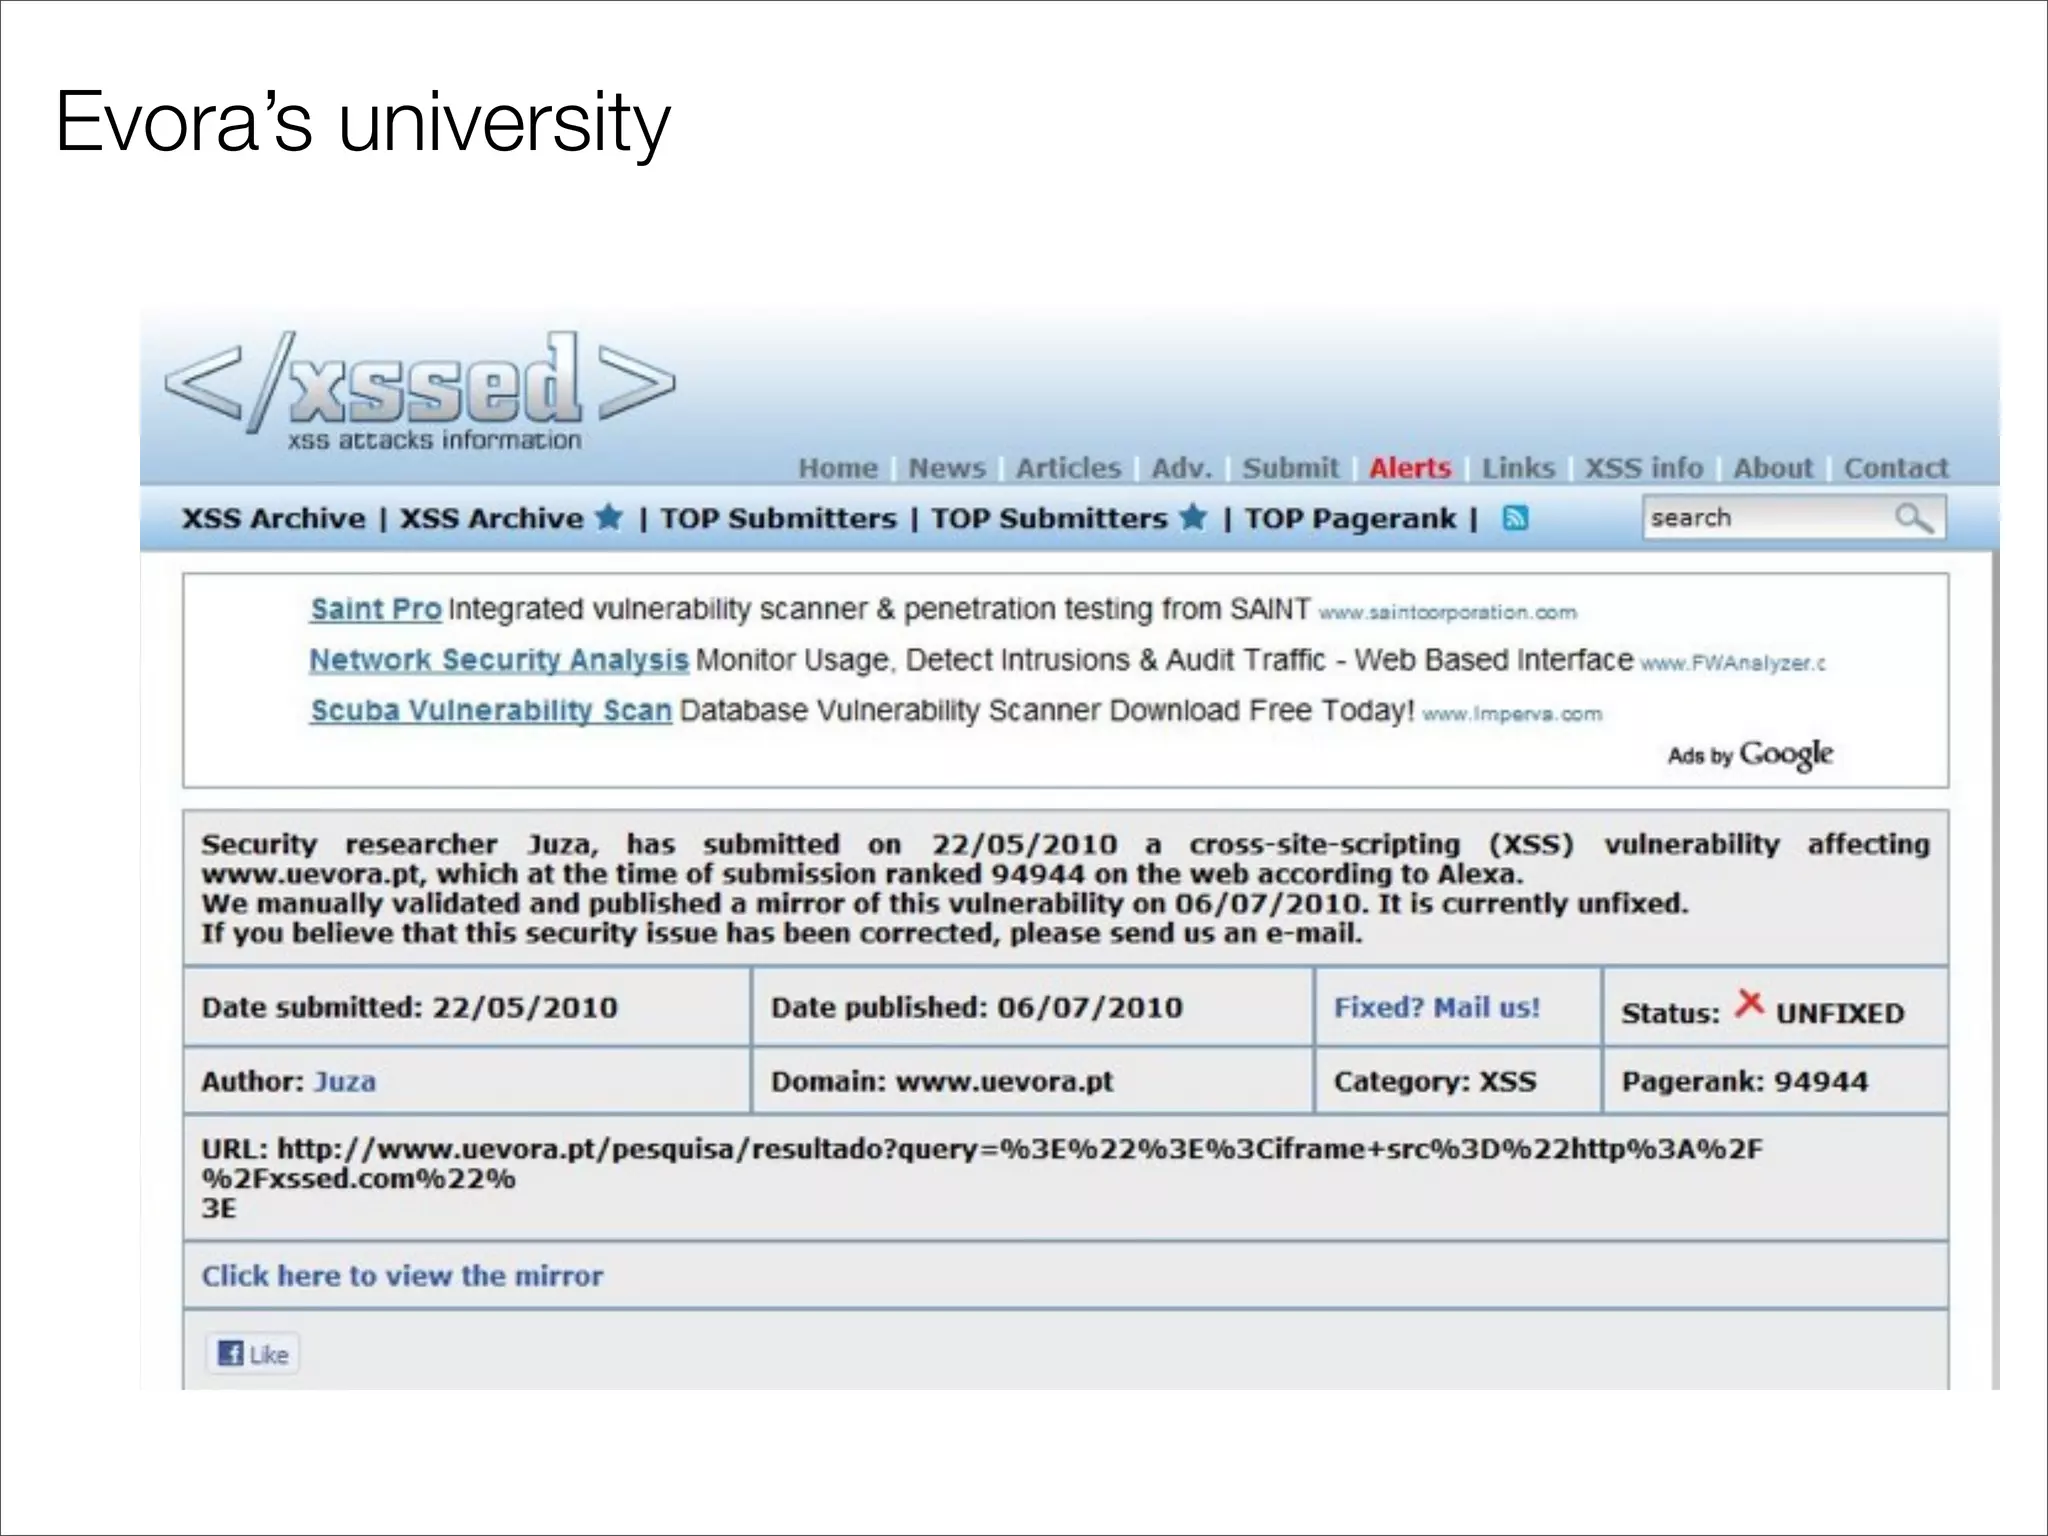Open the About menu item

[1773, 468]
